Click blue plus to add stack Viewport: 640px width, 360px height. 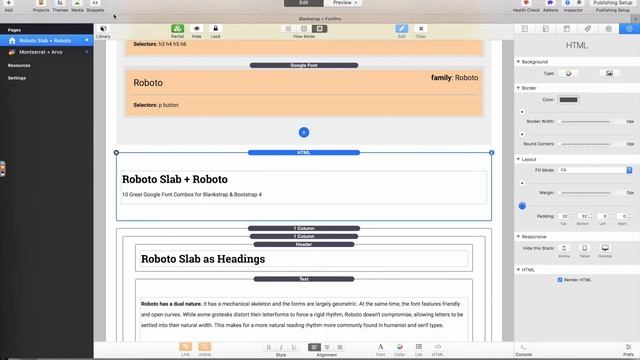click(x=304, y=132)
